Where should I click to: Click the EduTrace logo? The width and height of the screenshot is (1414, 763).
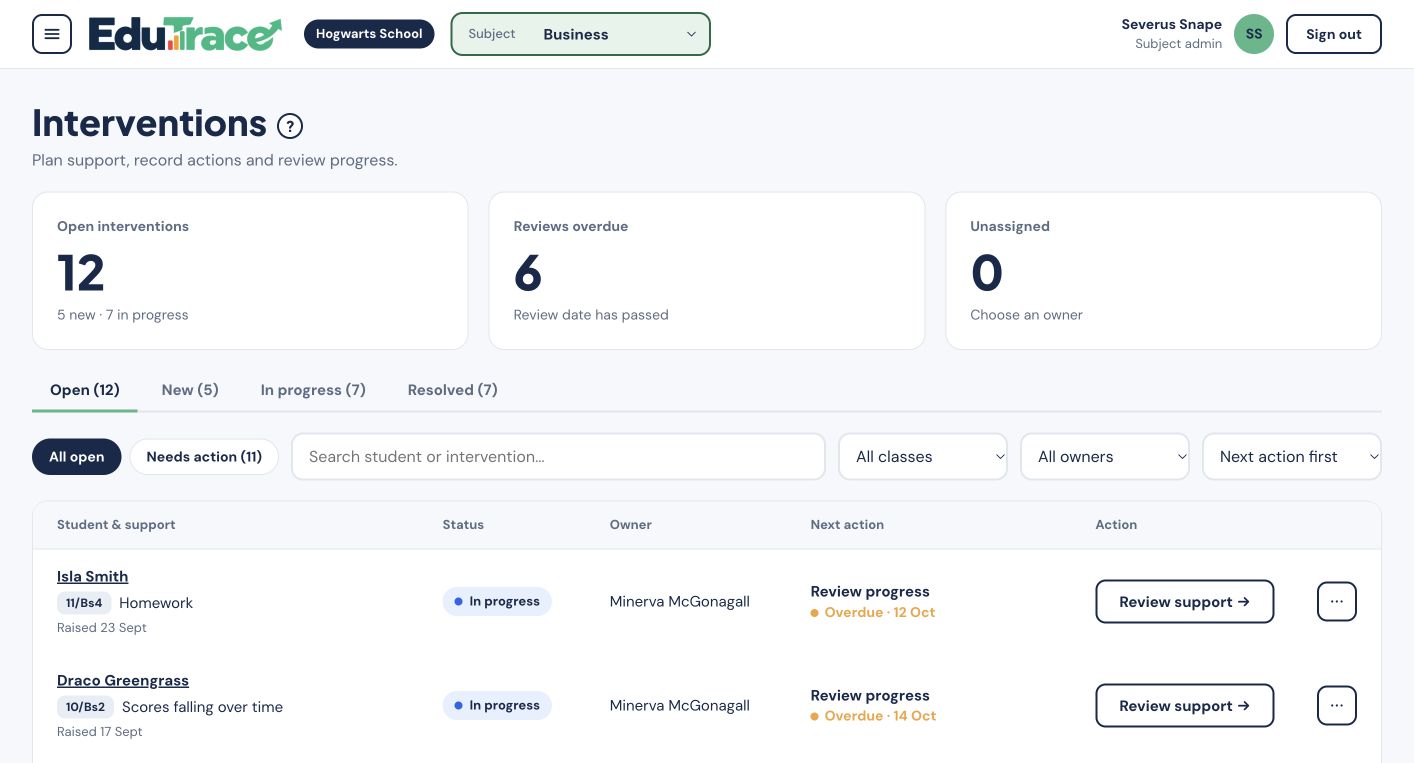tap(185, 34)
